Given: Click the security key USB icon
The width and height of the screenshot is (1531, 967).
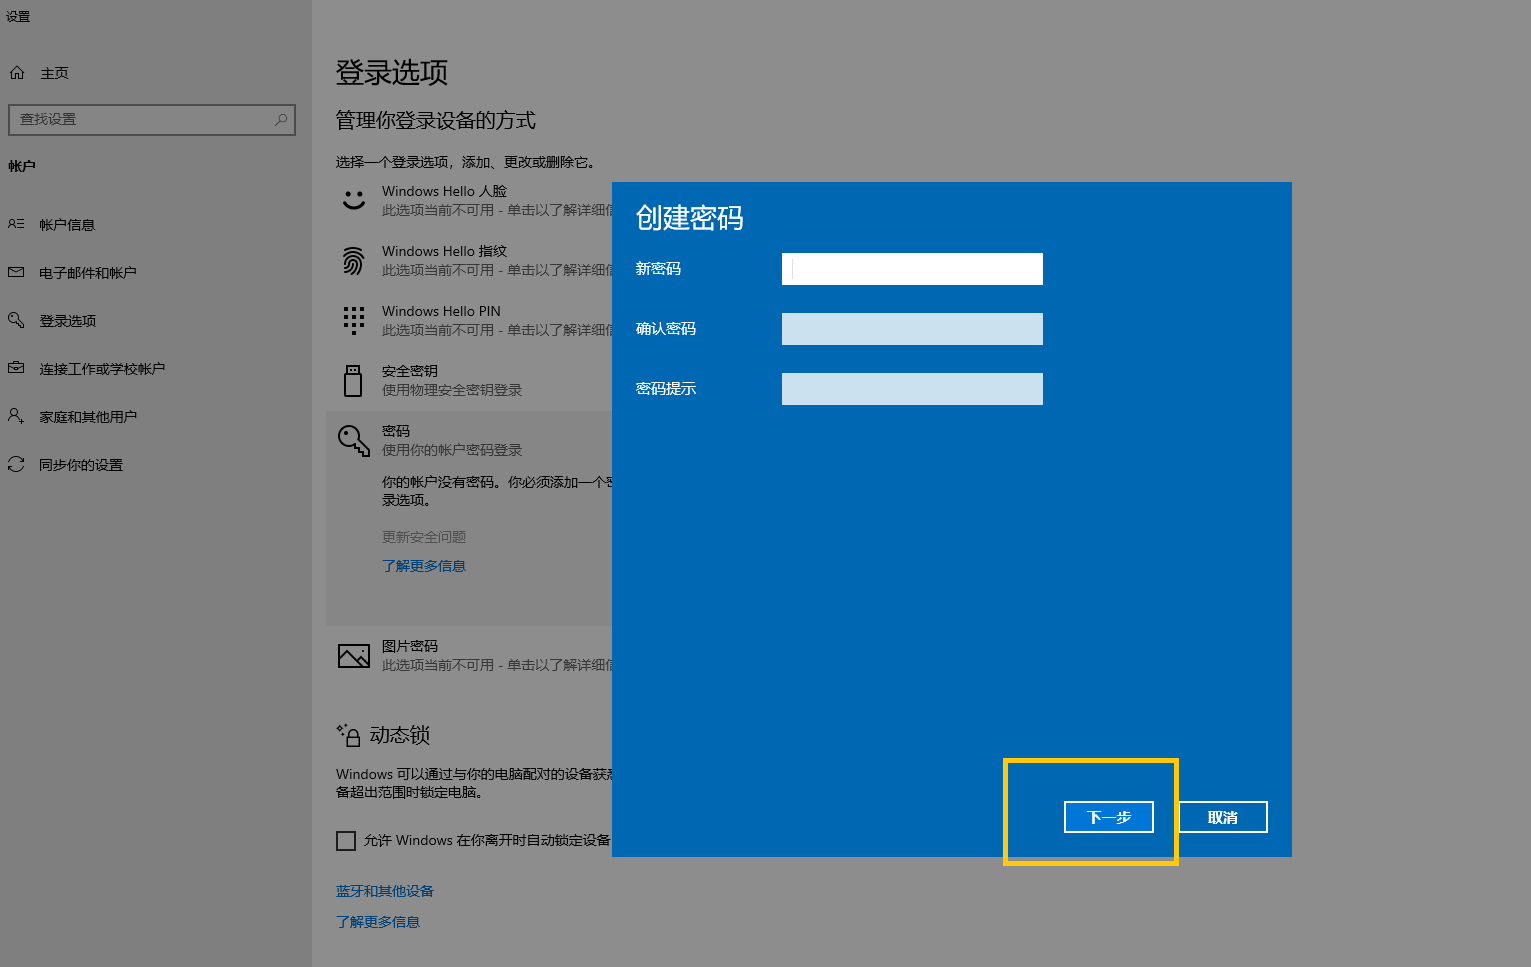Looking at the screenshot, I should pyautogui.click(x=353, y=381).
